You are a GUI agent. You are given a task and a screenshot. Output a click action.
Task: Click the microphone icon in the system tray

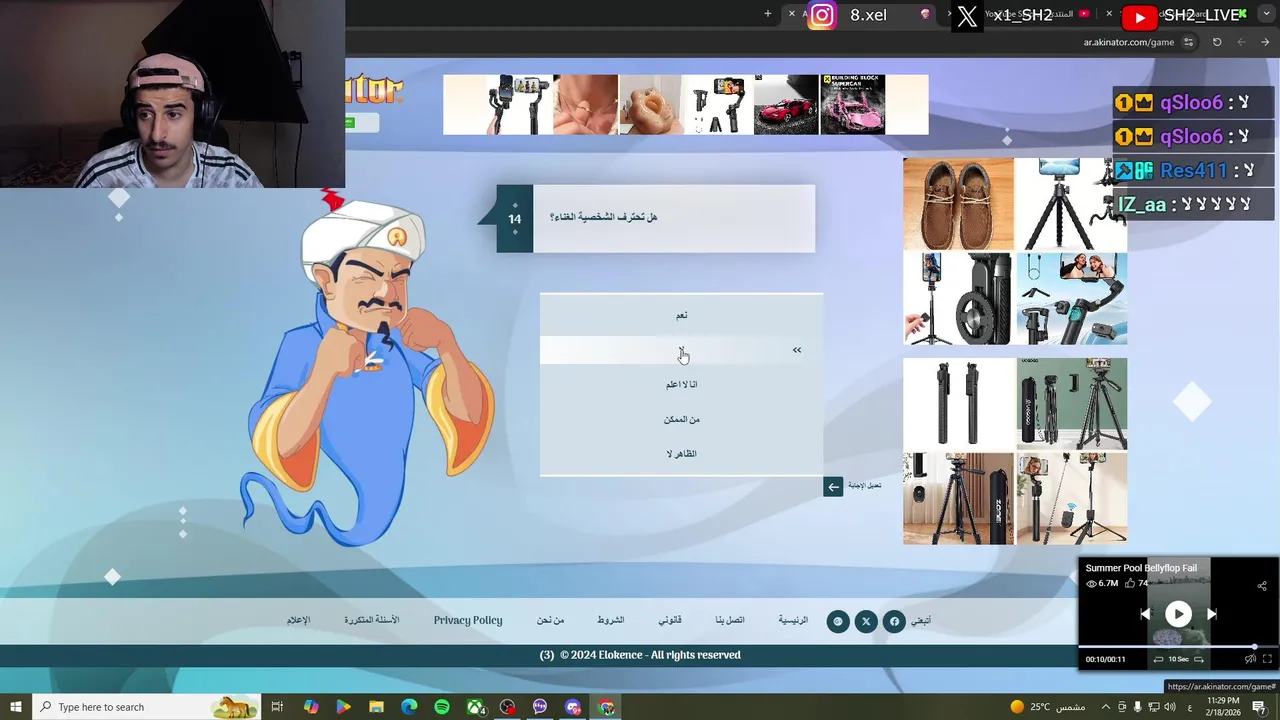tap(1137, 707)
